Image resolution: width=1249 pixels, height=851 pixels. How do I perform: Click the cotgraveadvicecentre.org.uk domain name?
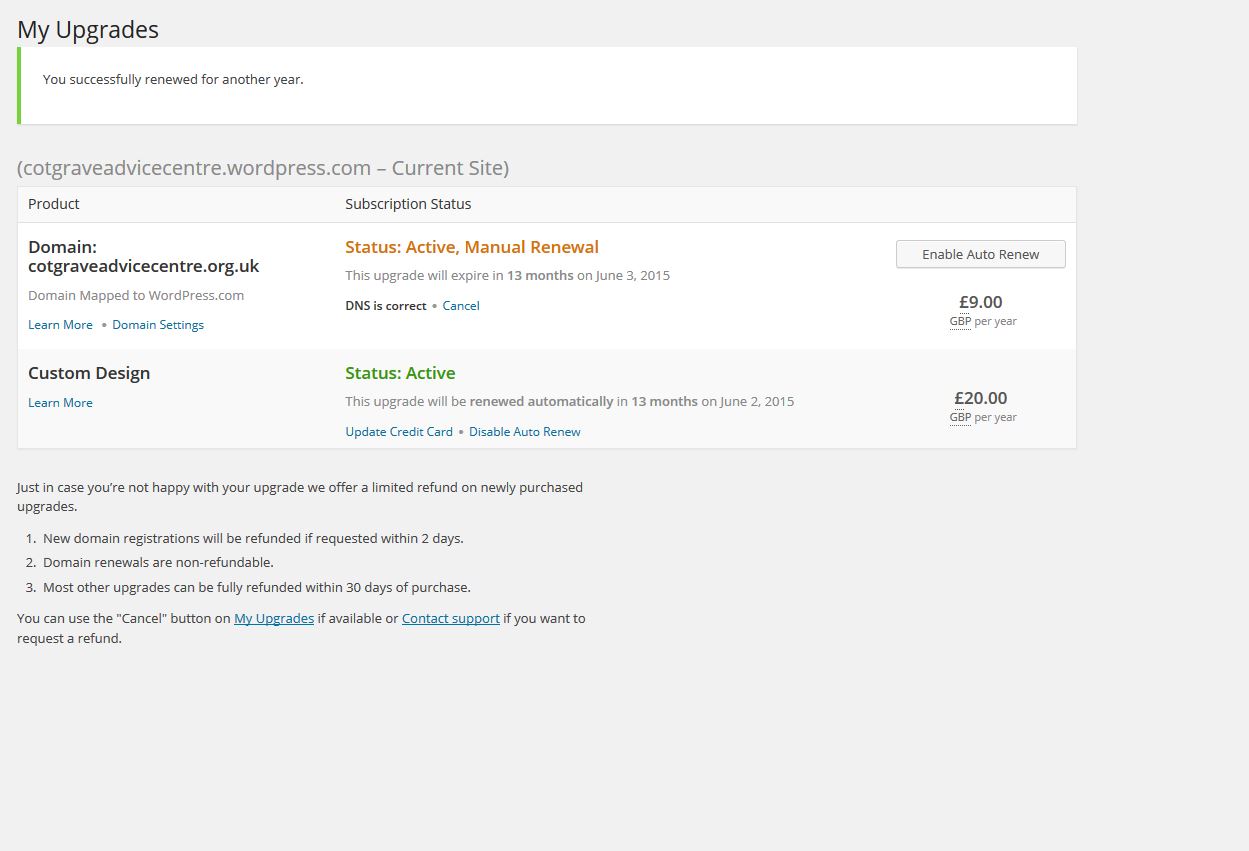pos(144,266)
